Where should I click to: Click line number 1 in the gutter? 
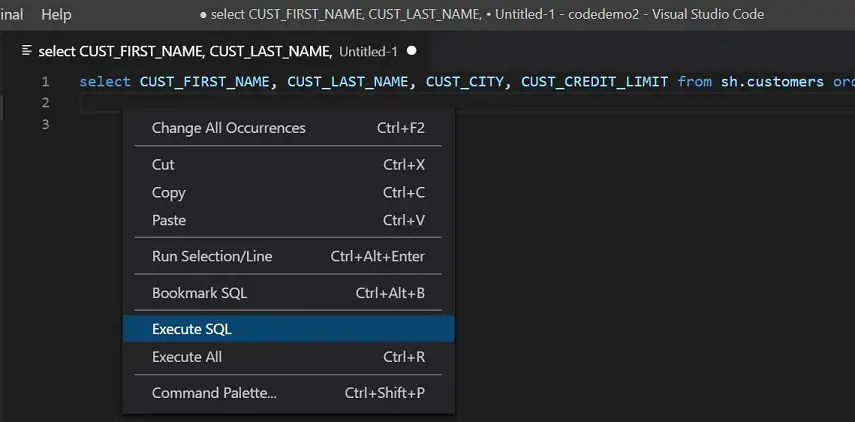point(45,82)
